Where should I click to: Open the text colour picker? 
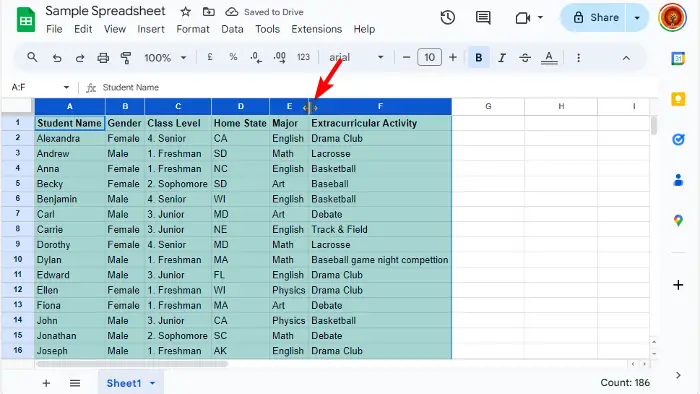[549, 58]
